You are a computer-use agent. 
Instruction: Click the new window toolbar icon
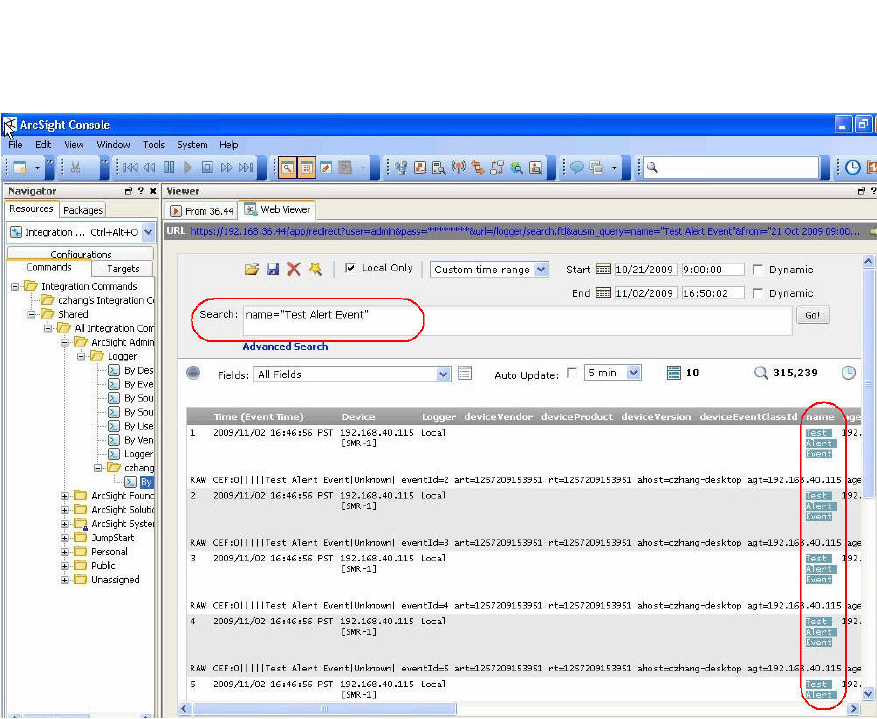[x=20, y=167]
